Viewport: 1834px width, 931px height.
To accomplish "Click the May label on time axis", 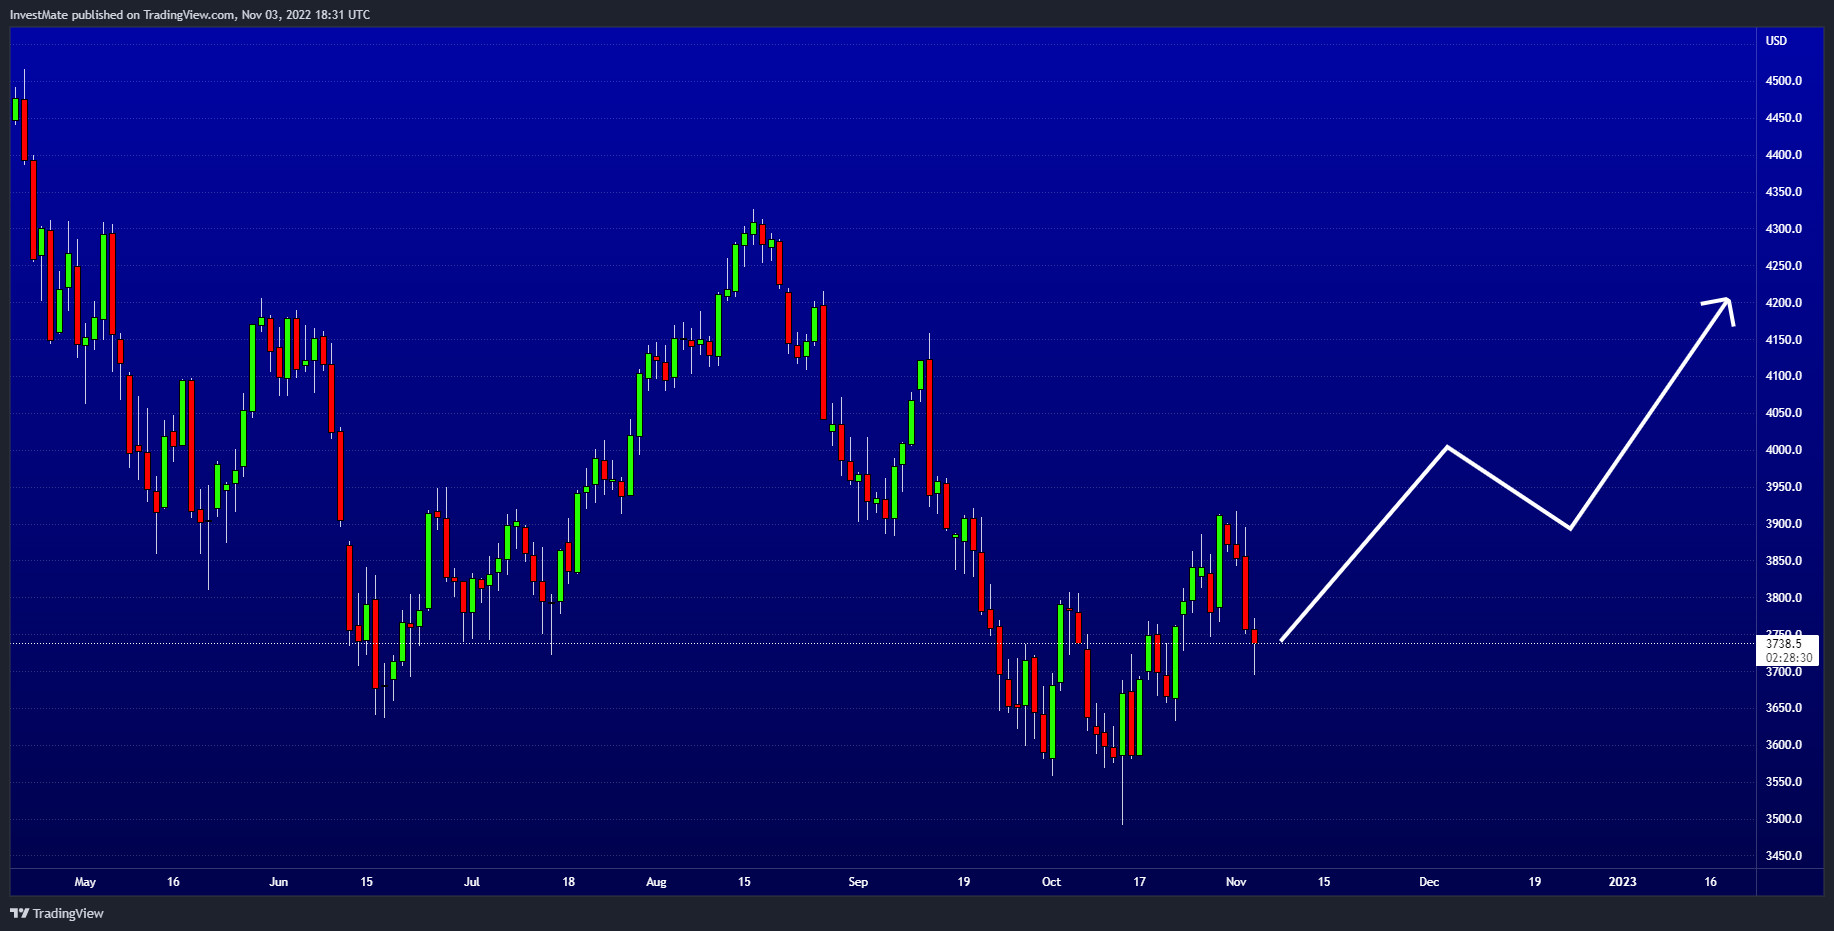I will click(x=85, y=882).
